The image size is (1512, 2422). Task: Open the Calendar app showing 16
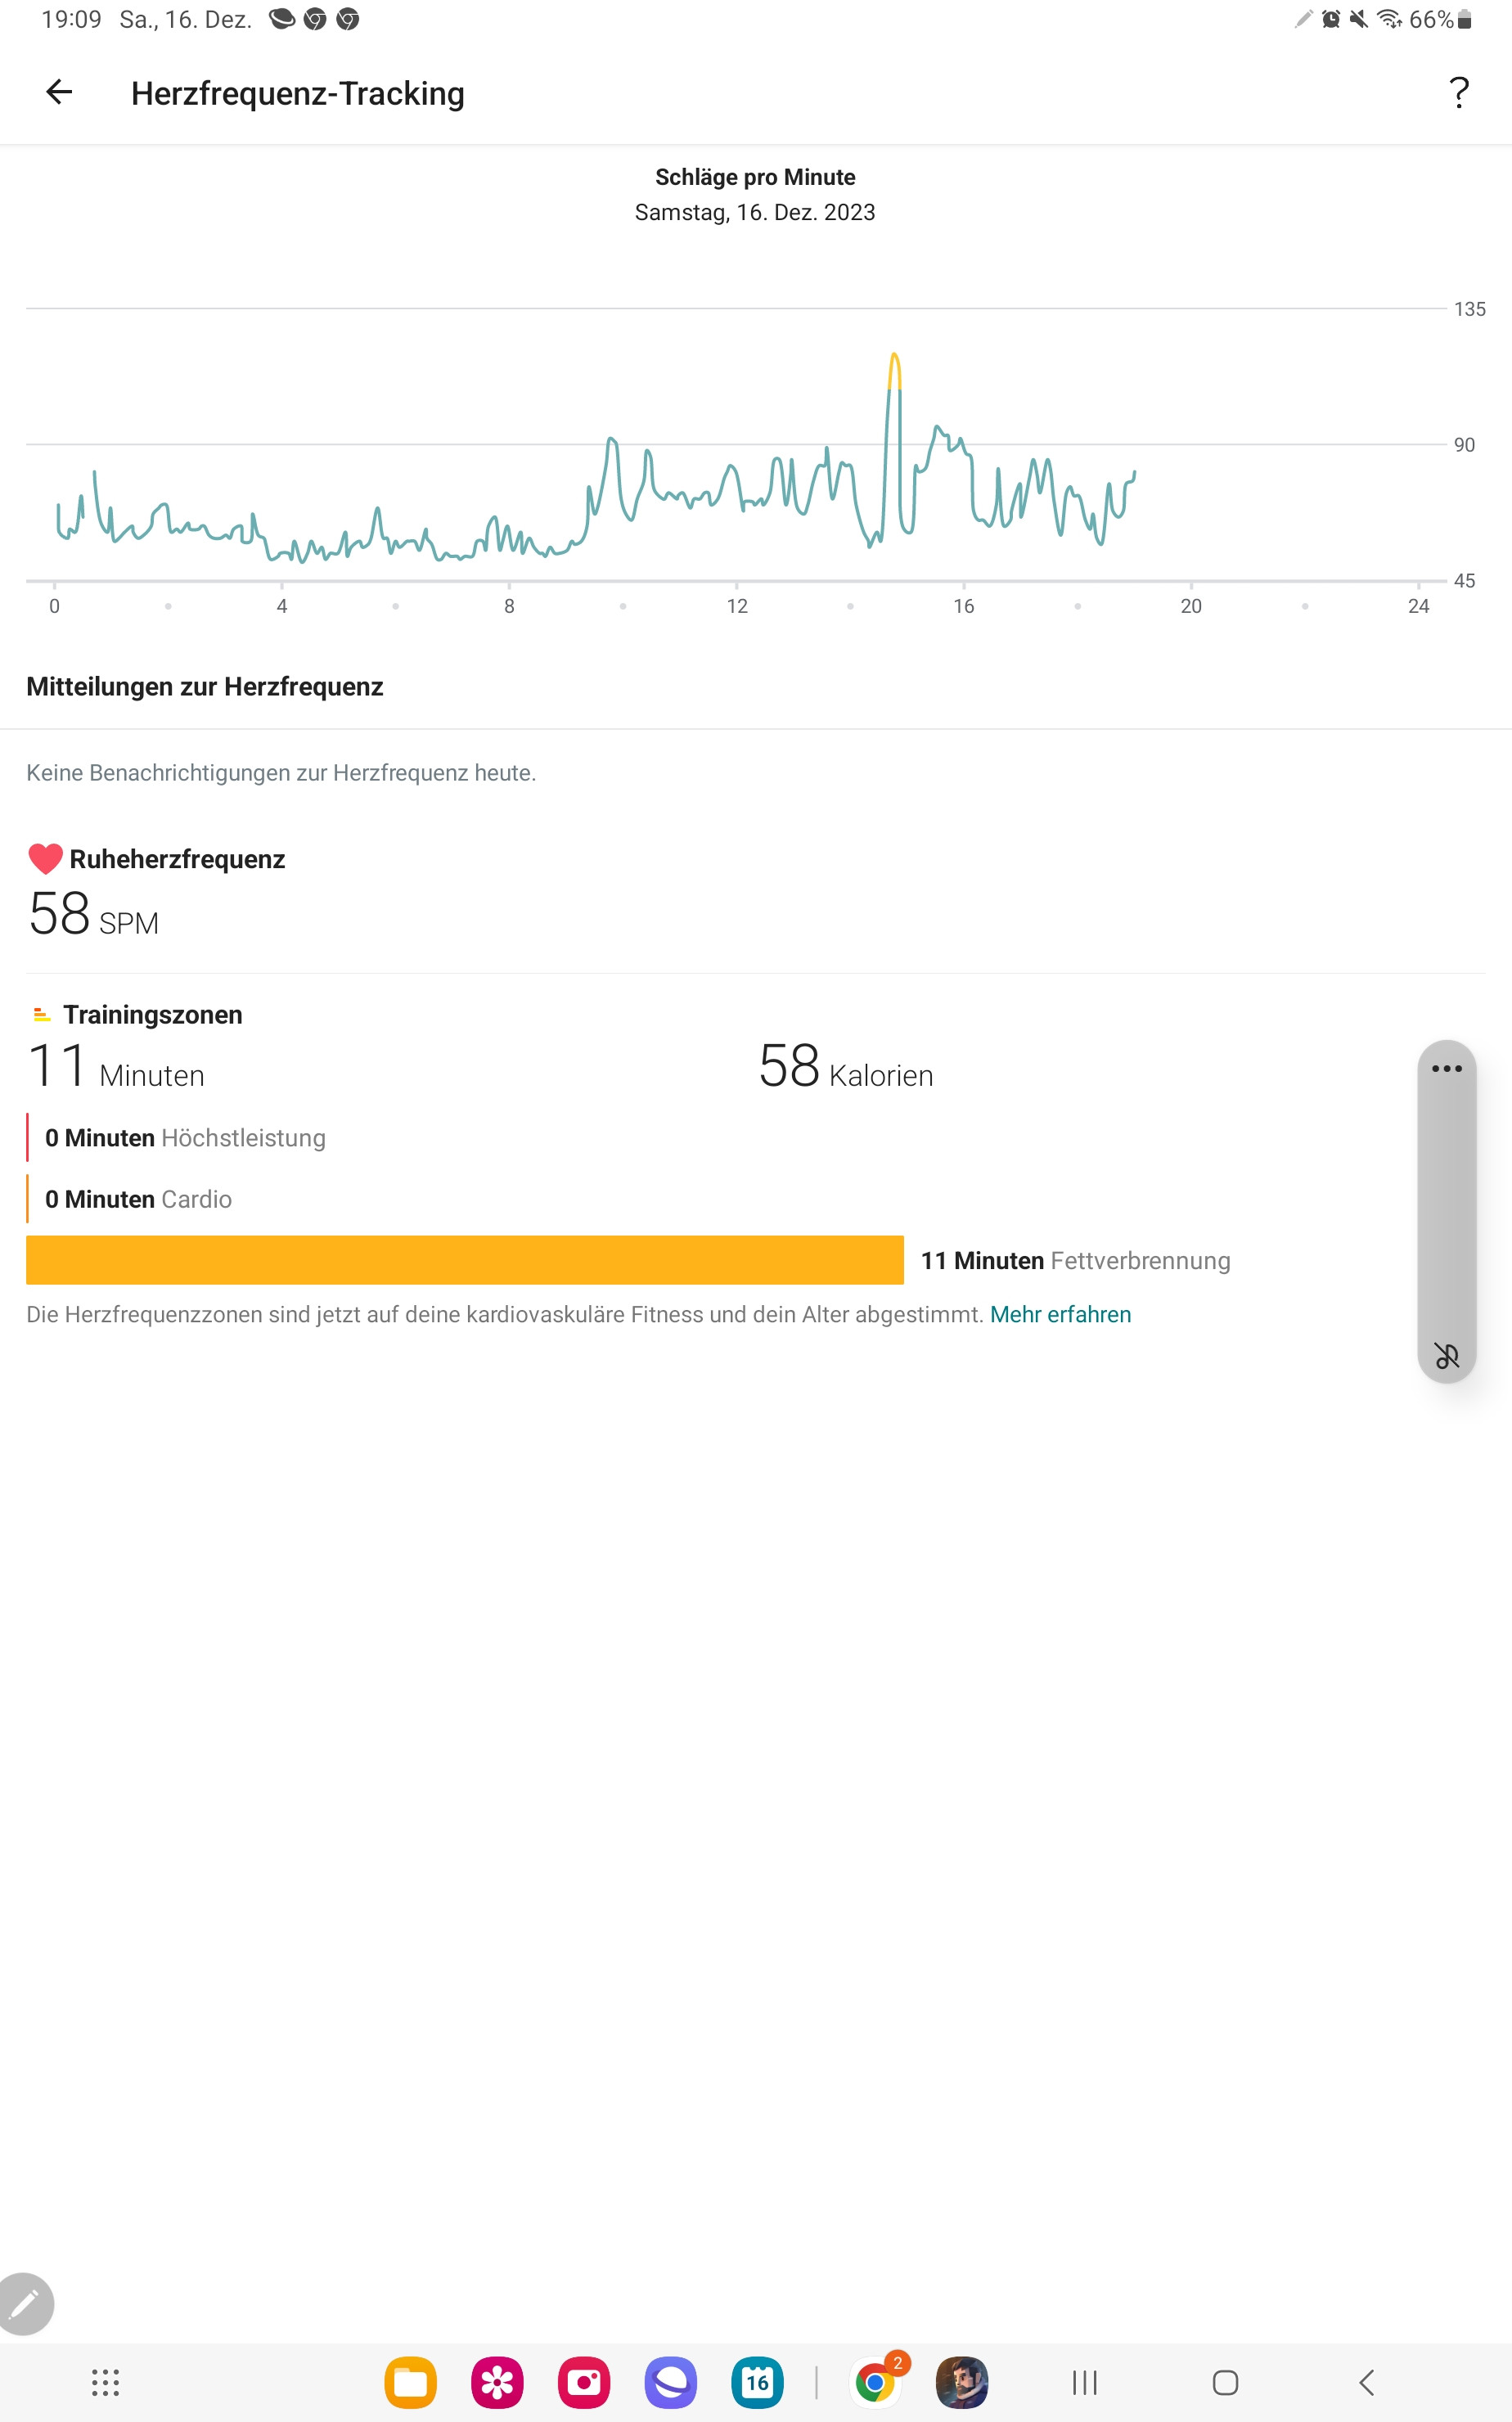(x=758, y=2383)
